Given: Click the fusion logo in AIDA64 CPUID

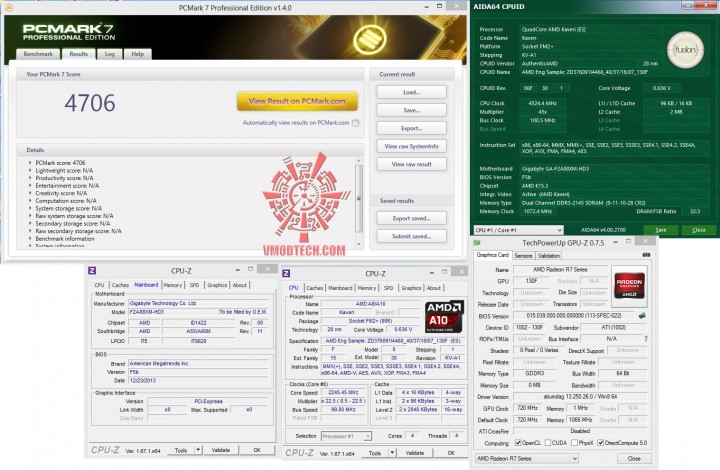Looking at the screenshot, I should click(685, 50).
